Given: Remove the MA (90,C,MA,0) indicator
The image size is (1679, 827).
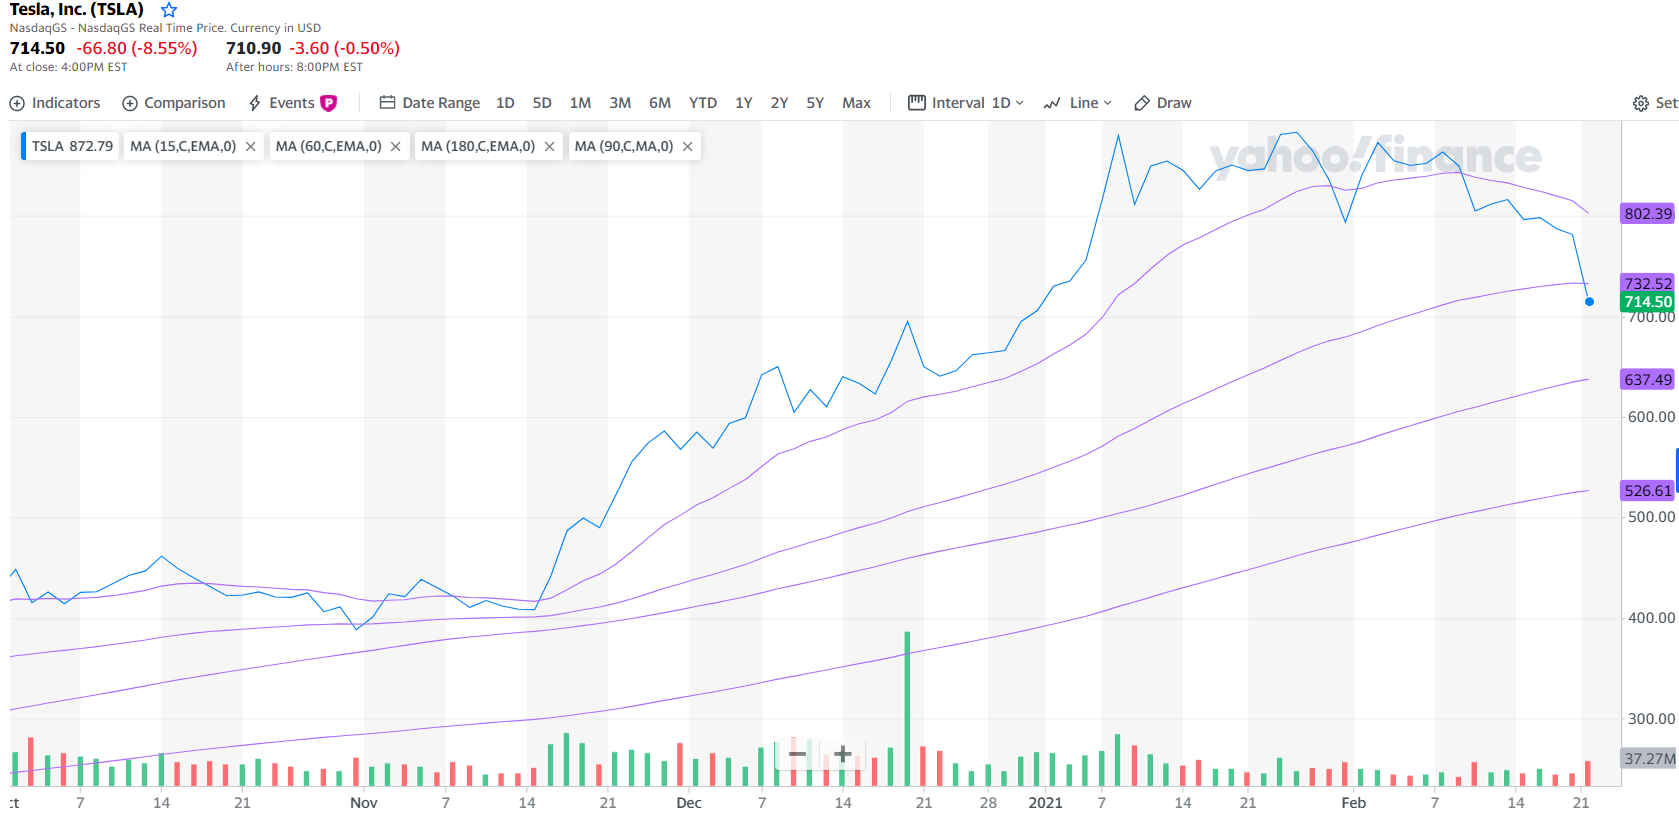Looking at the screenshot, I should [687, 147].
